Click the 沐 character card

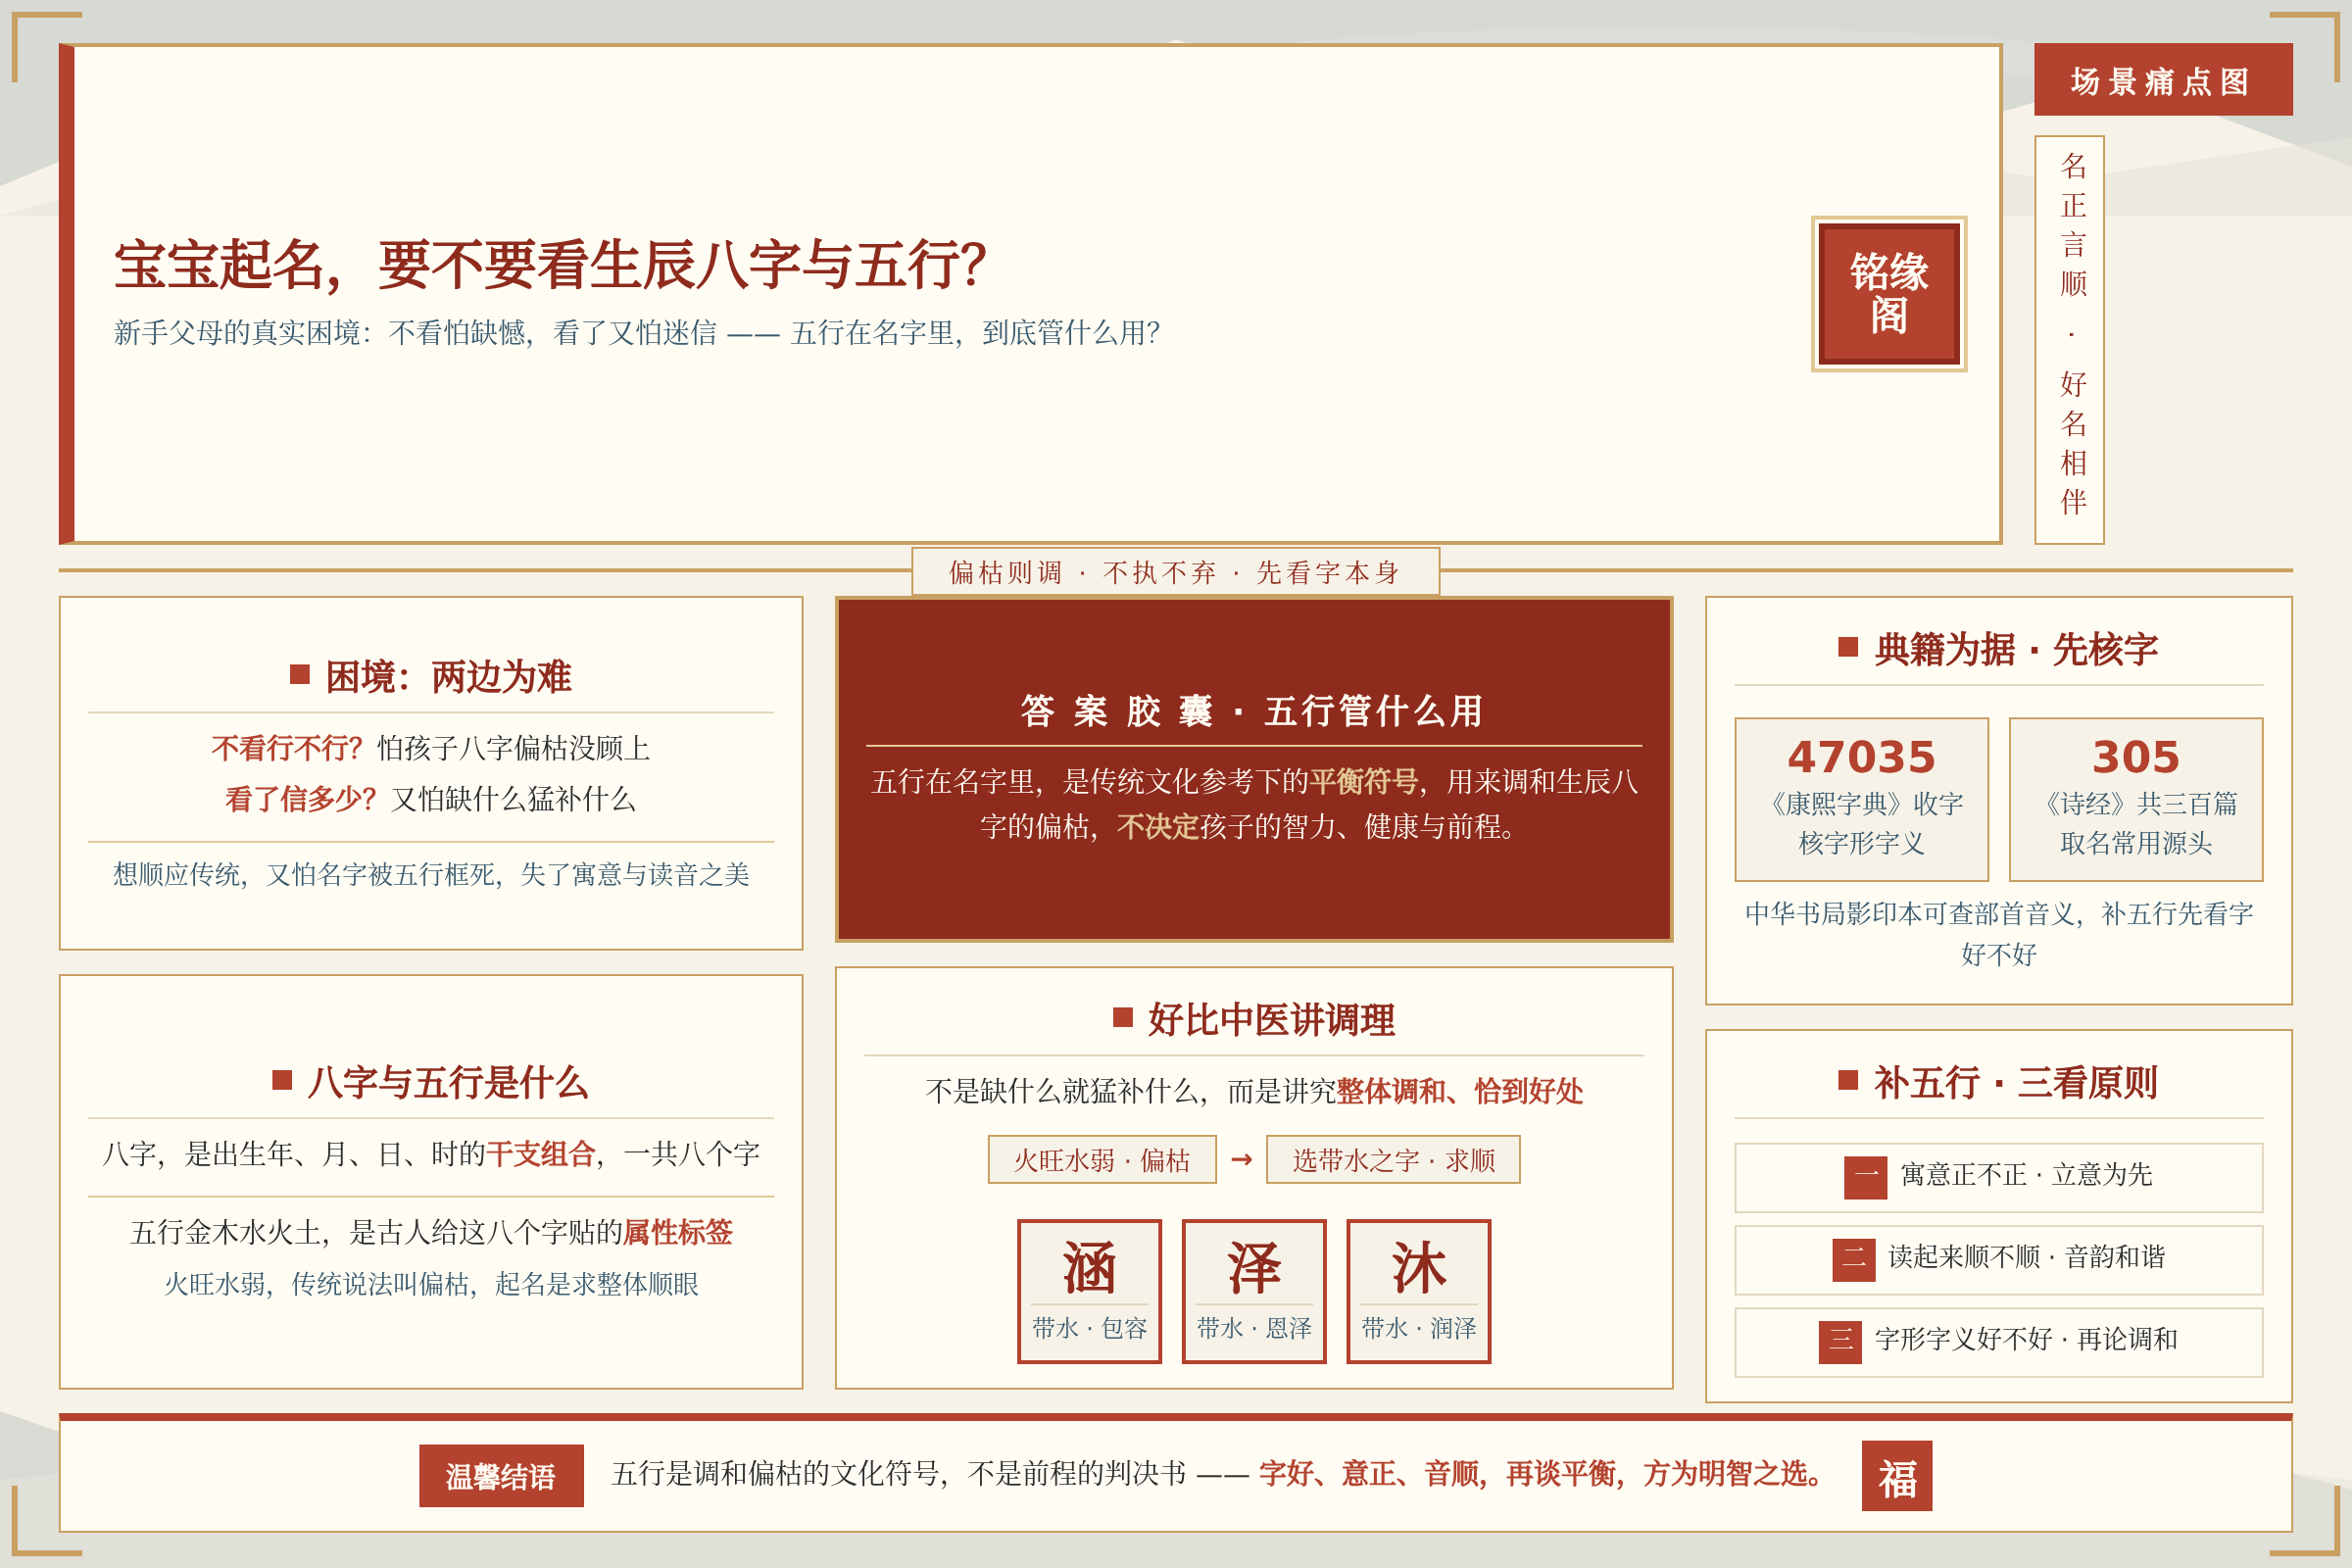(x=1418, y=1290)
